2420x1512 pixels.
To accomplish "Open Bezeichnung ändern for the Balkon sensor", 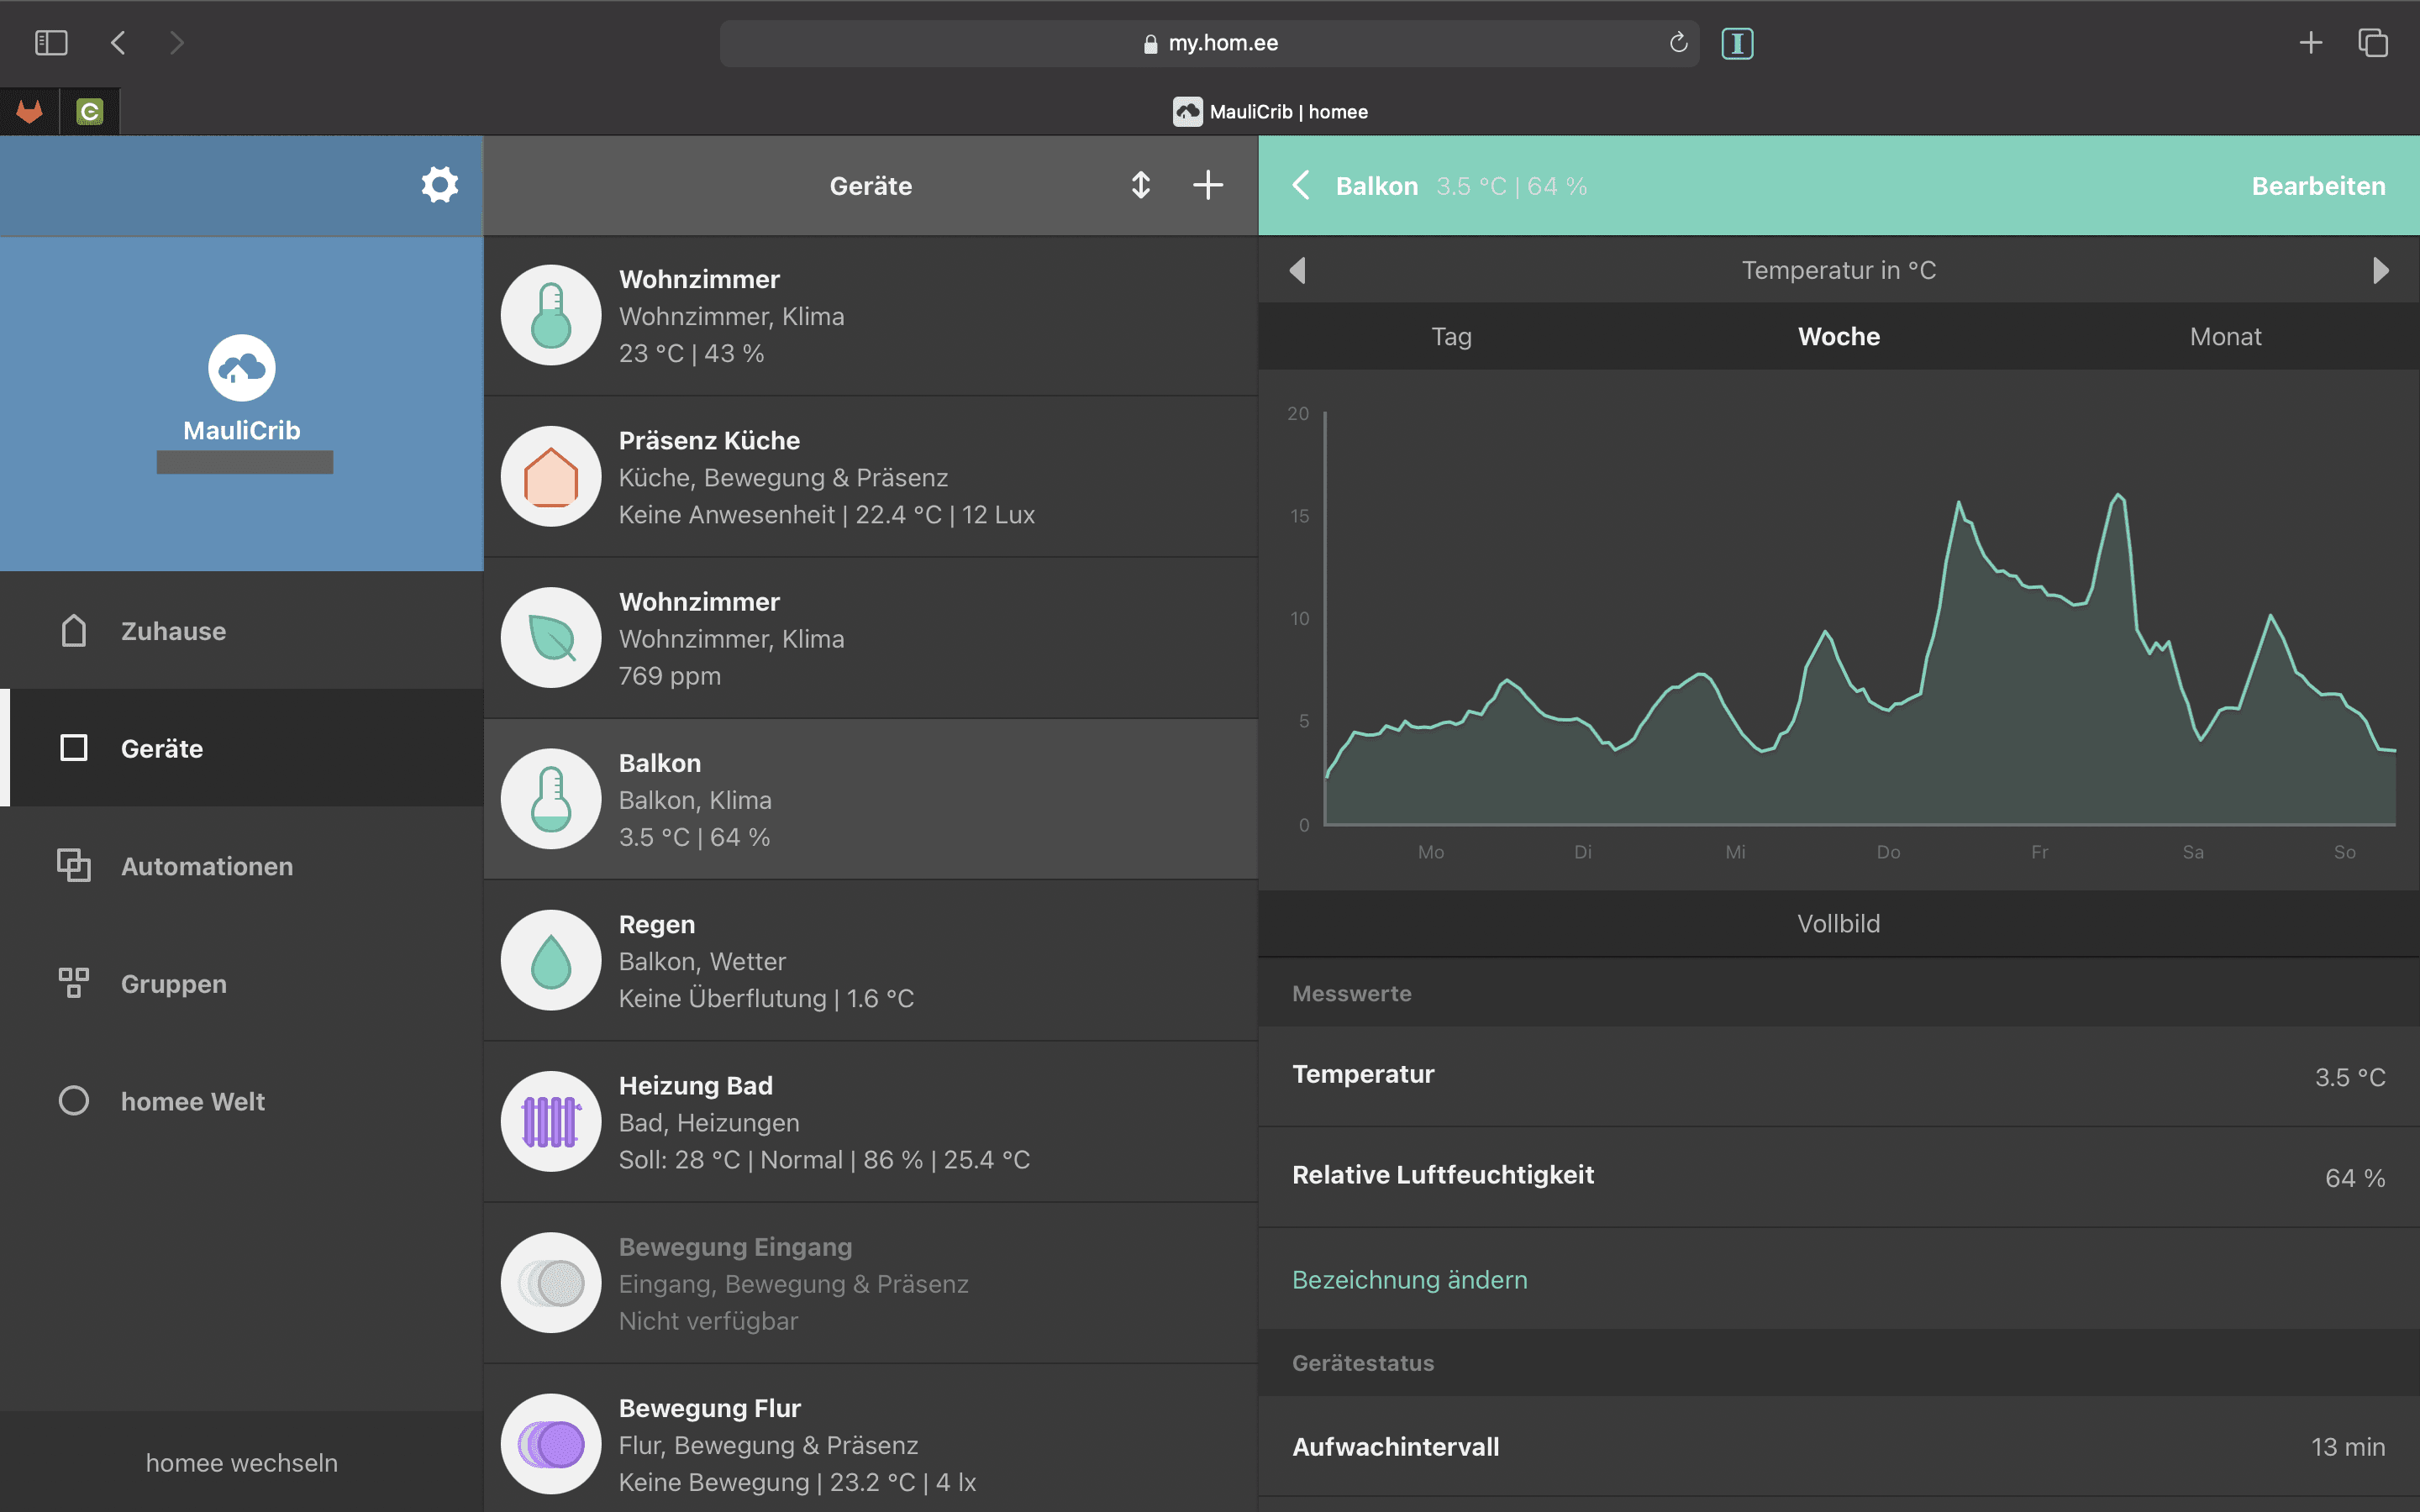I will click(x=1409, y=1279).
